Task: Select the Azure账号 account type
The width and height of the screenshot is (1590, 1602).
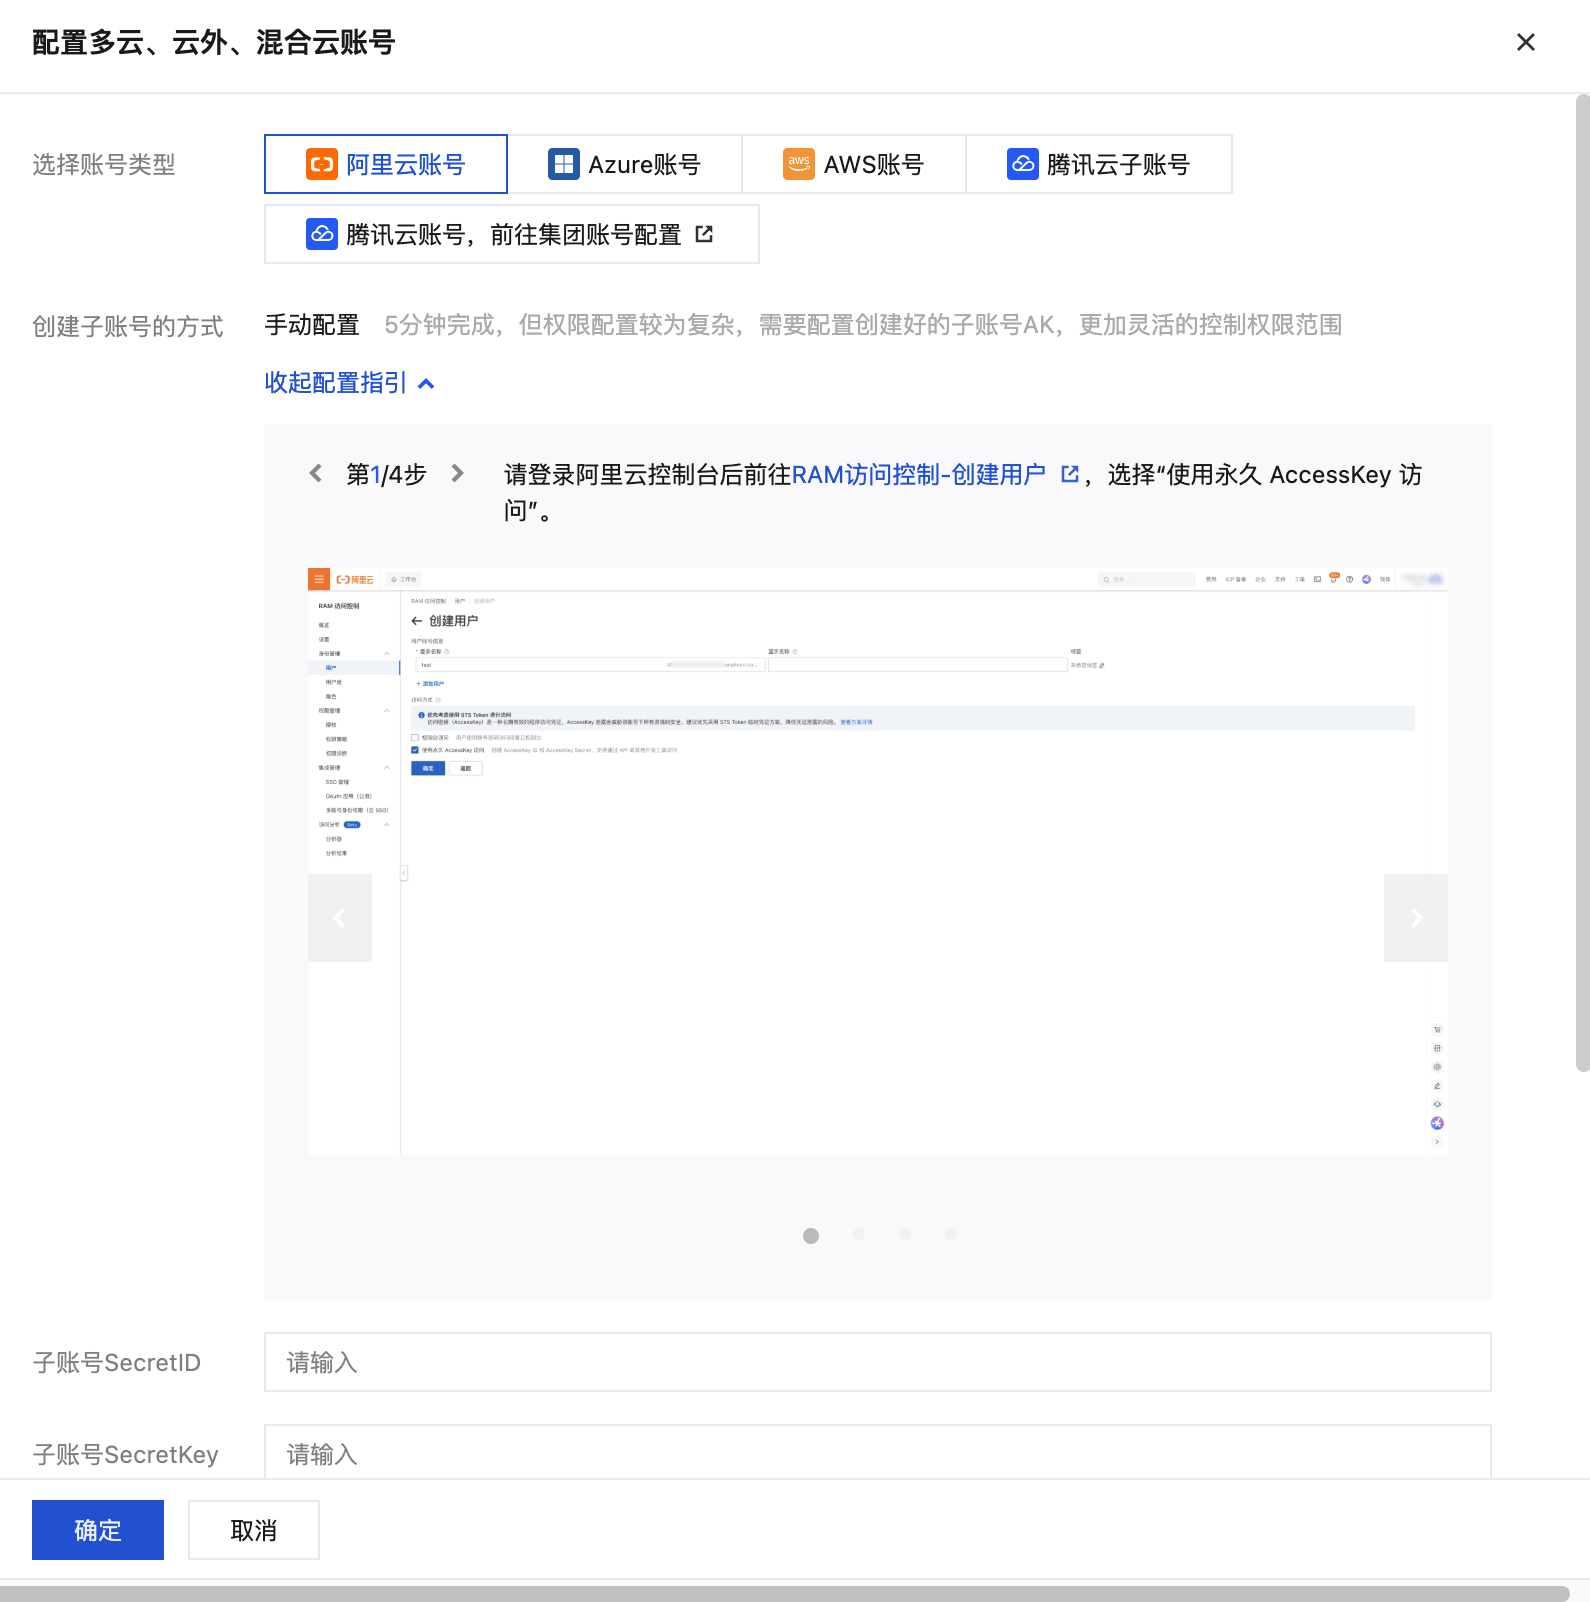Action: (x=625, y=164)
